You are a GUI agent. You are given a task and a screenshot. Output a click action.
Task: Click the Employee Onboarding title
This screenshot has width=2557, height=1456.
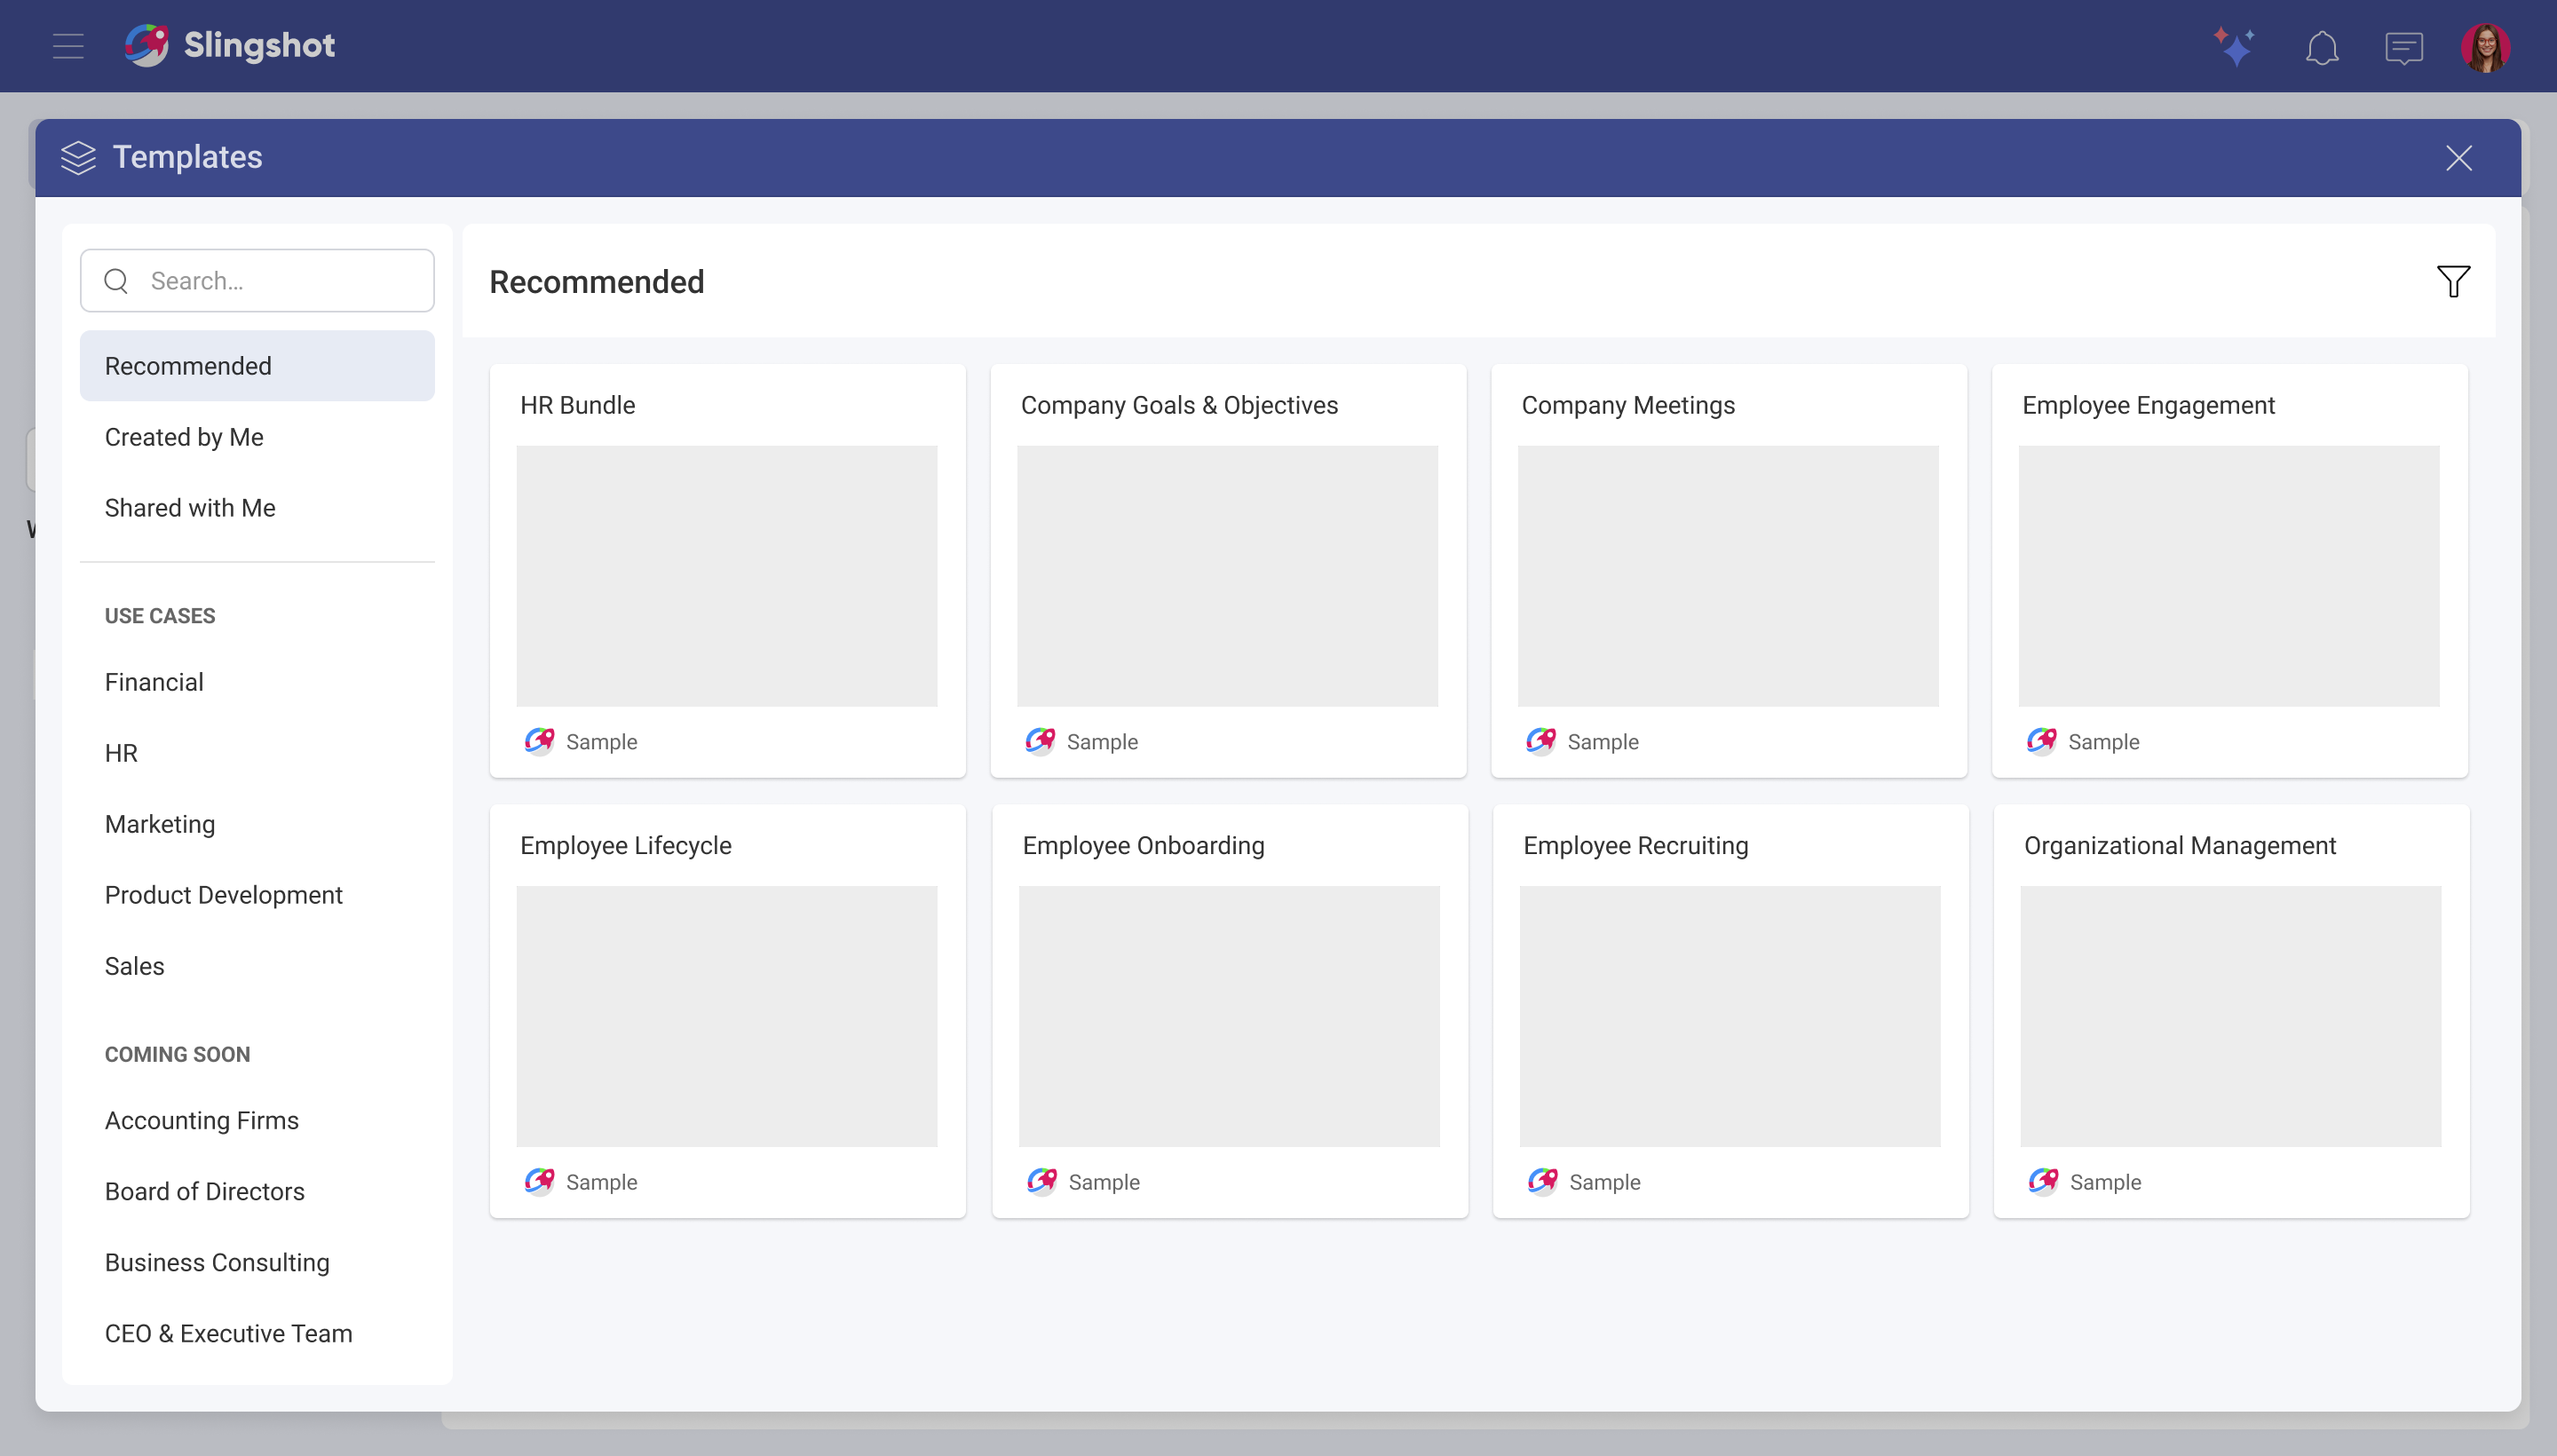pyautogui.click(x=1144, y=845)
